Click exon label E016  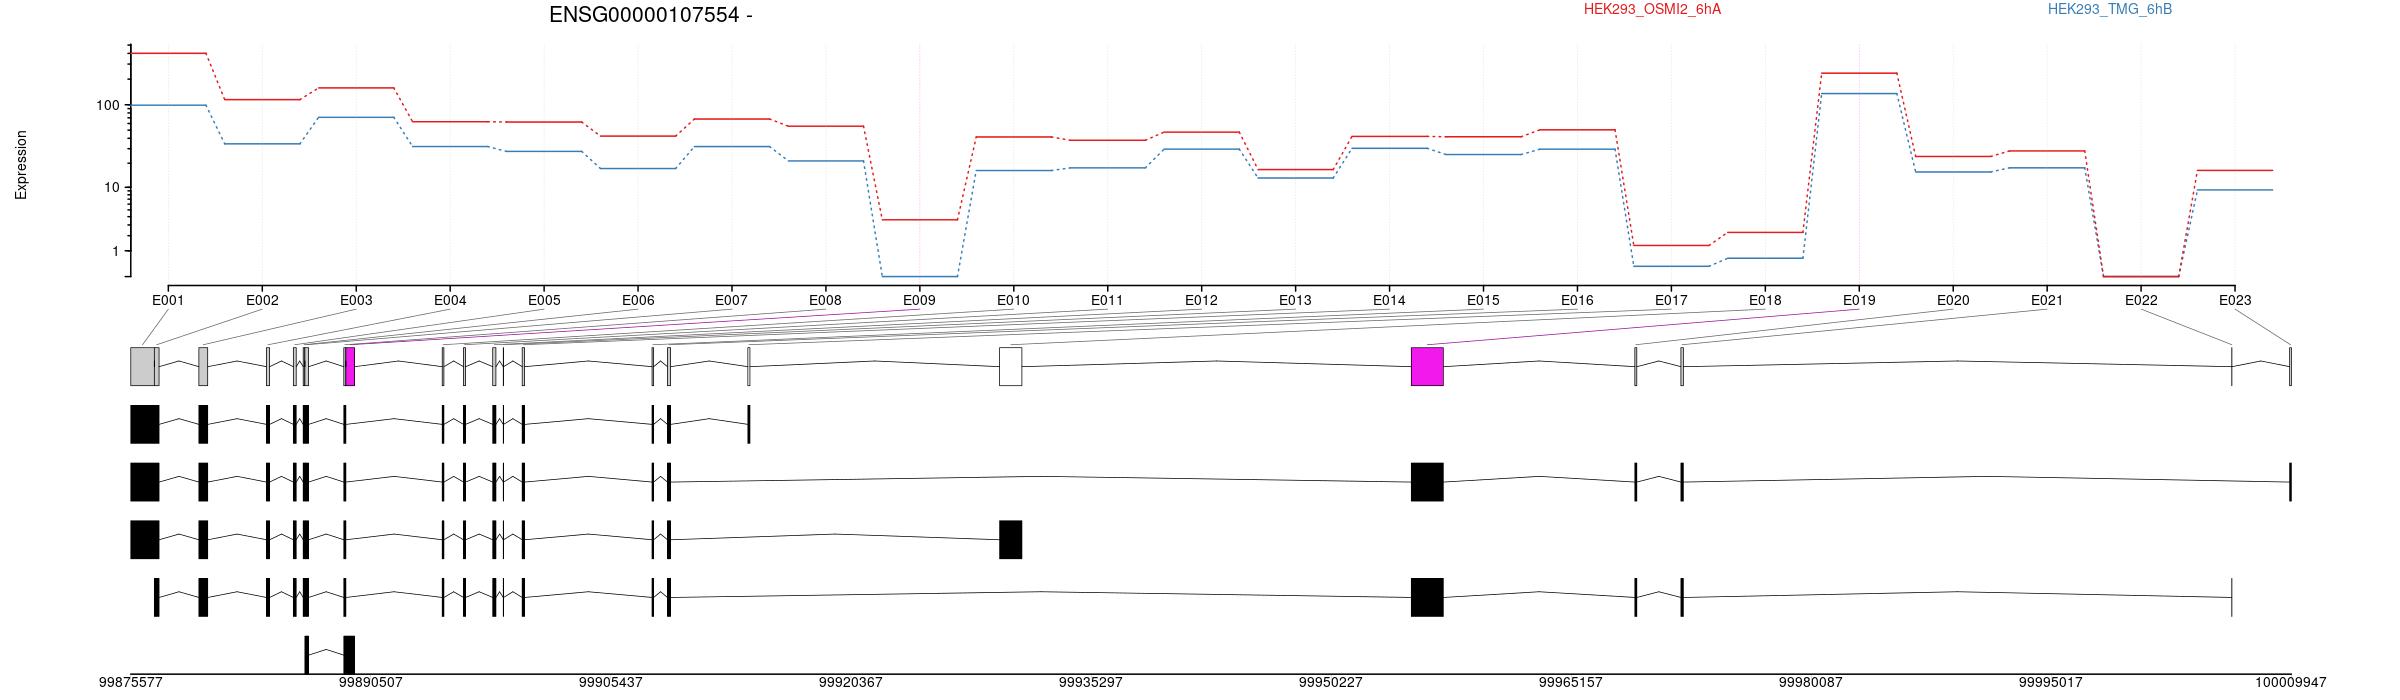coord(1577,300)
